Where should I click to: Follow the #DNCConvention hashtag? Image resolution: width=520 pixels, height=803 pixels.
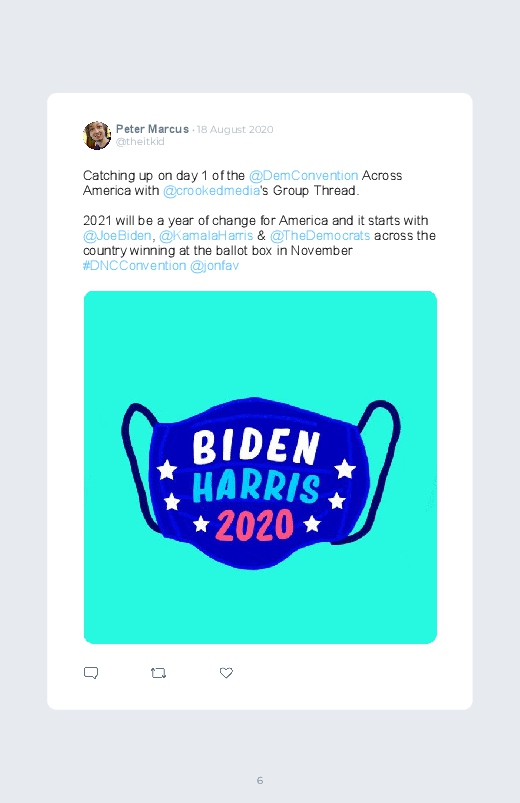pyautogui.click(x=134, y=266)
